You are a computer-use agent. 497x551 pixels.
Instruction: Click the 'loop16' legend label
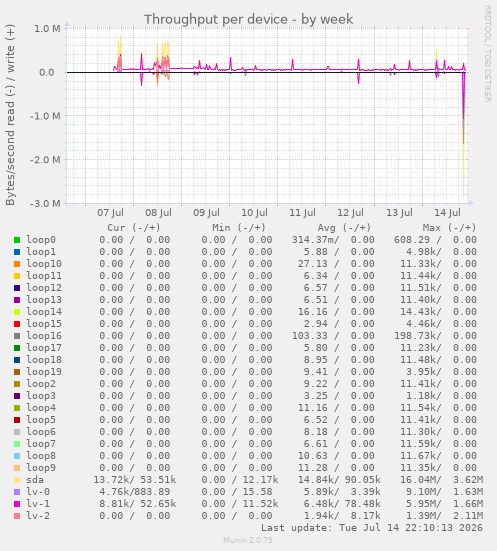pyautogui.click(x=44, y=336)
